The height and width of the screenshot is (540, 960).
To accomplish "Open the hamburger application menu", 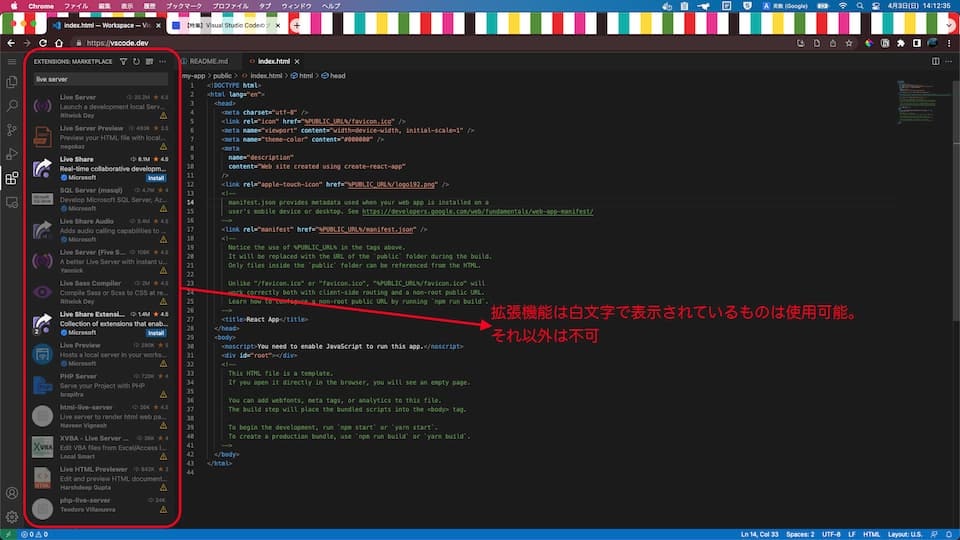I will point(12,62).
